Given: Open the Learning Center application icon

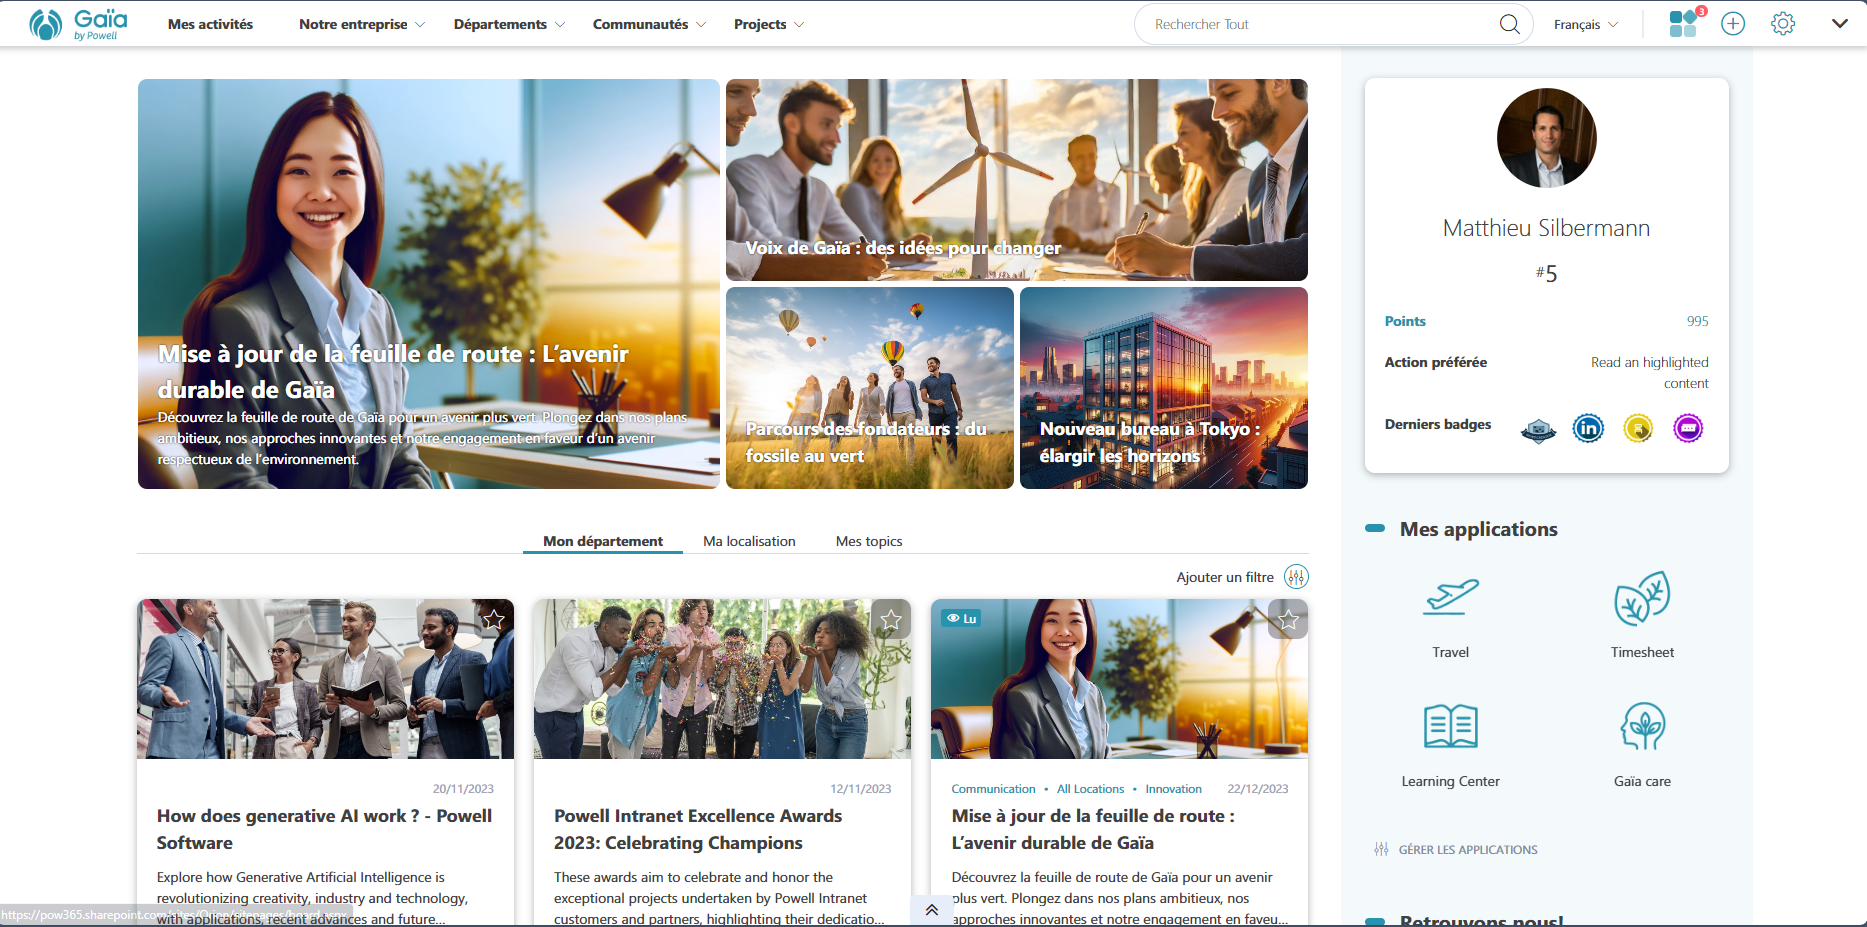Looking at the screenshot, I should pos(1450,726).
